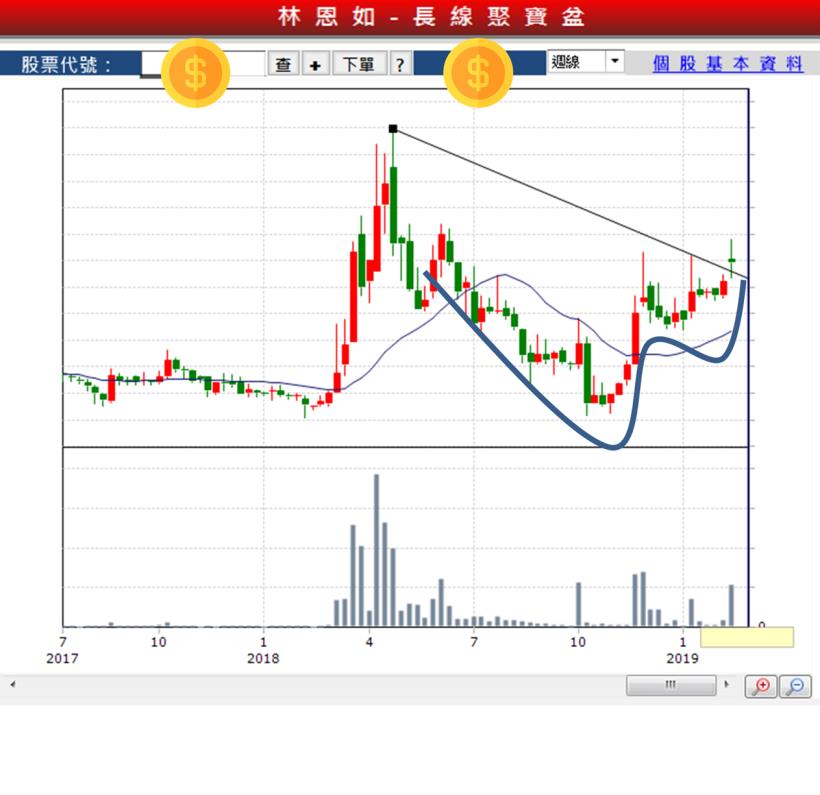
Task: Click the scrollbar left arrow
Action: 13,684
